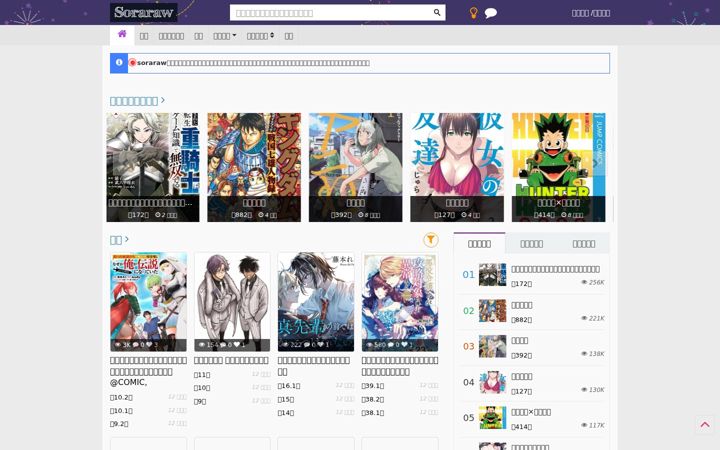The height and width of the screenshot is (450, 720).
Task: Open the login/register link in header
Action: (591, 13)
